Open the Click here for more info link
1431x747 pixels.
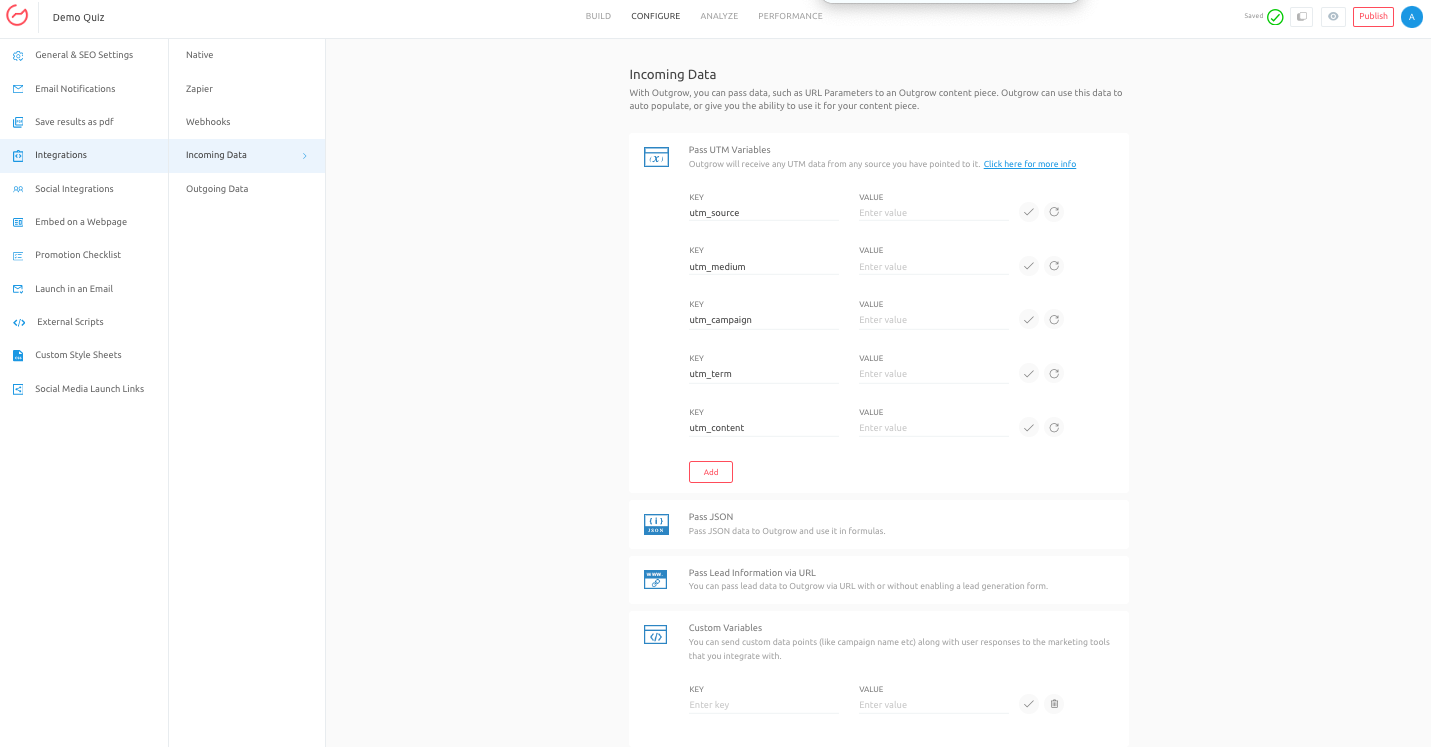tap(1030, 164)
